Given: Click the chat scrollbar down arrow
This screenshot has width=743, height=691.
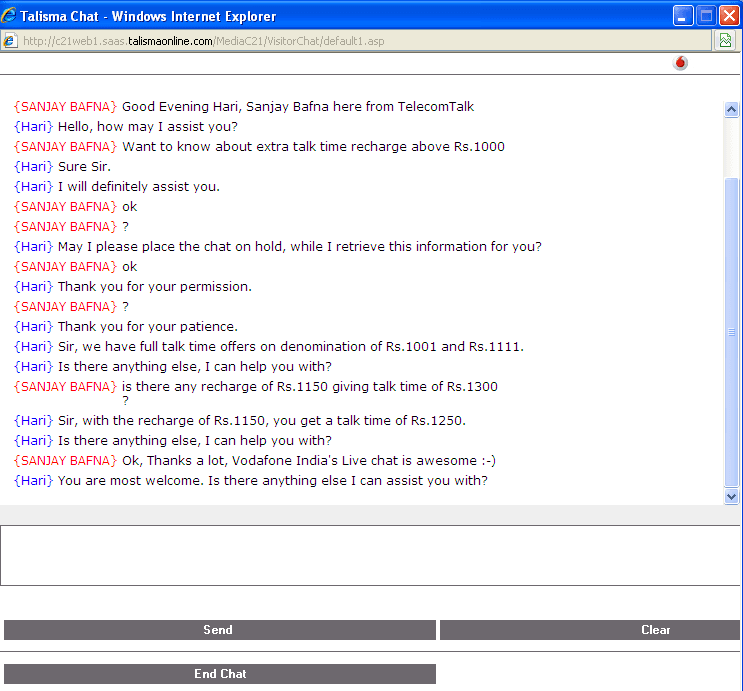Looking at the screenshot, I should point(731,497).
